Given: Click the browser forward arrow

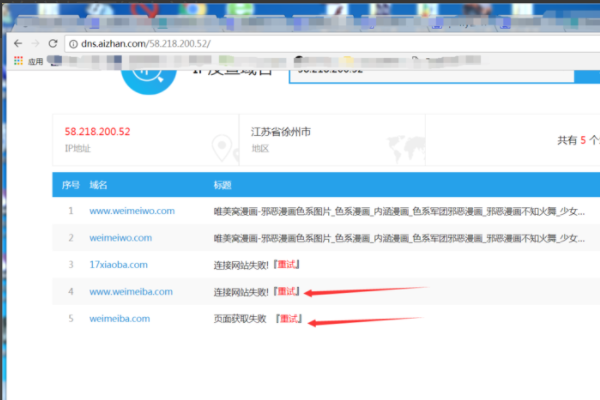Looking at the screenshot, I should (x=35, y=43).
